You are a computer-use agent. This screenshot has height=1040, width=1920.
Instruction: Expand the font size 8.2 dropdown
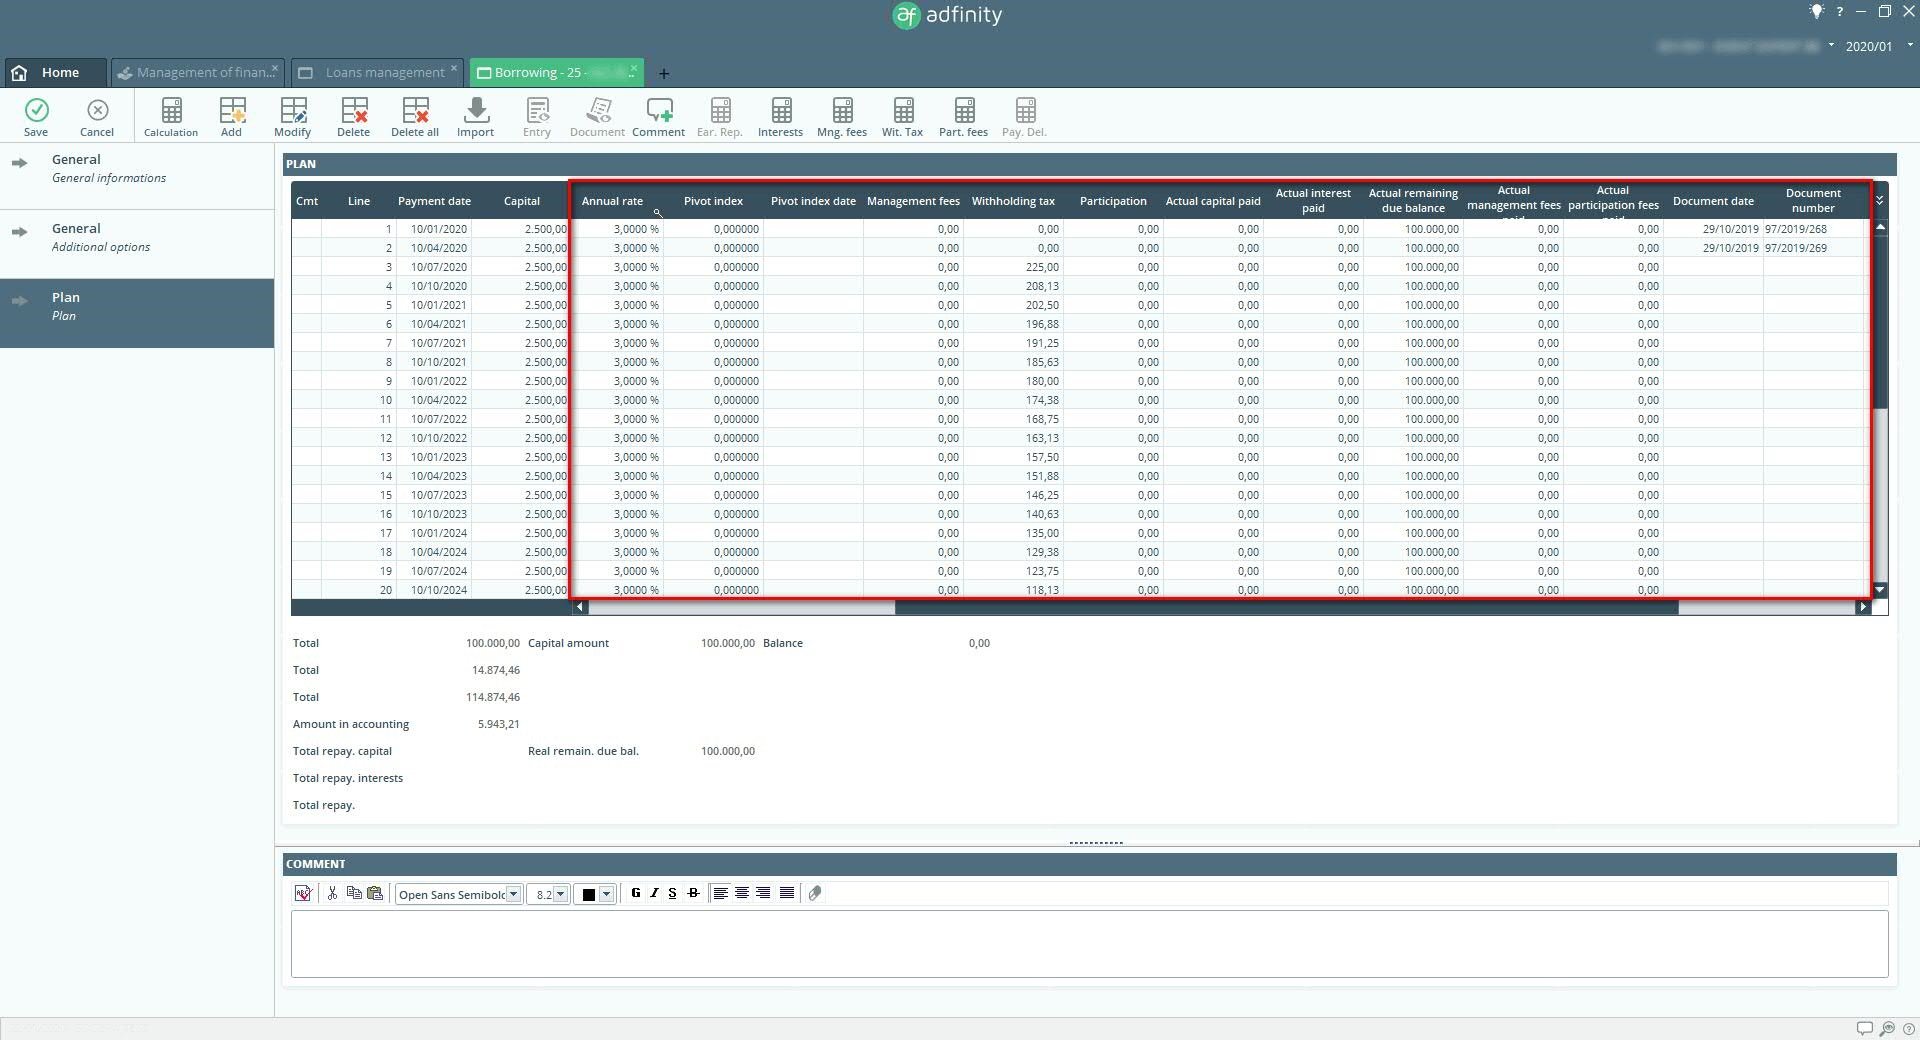560,894
